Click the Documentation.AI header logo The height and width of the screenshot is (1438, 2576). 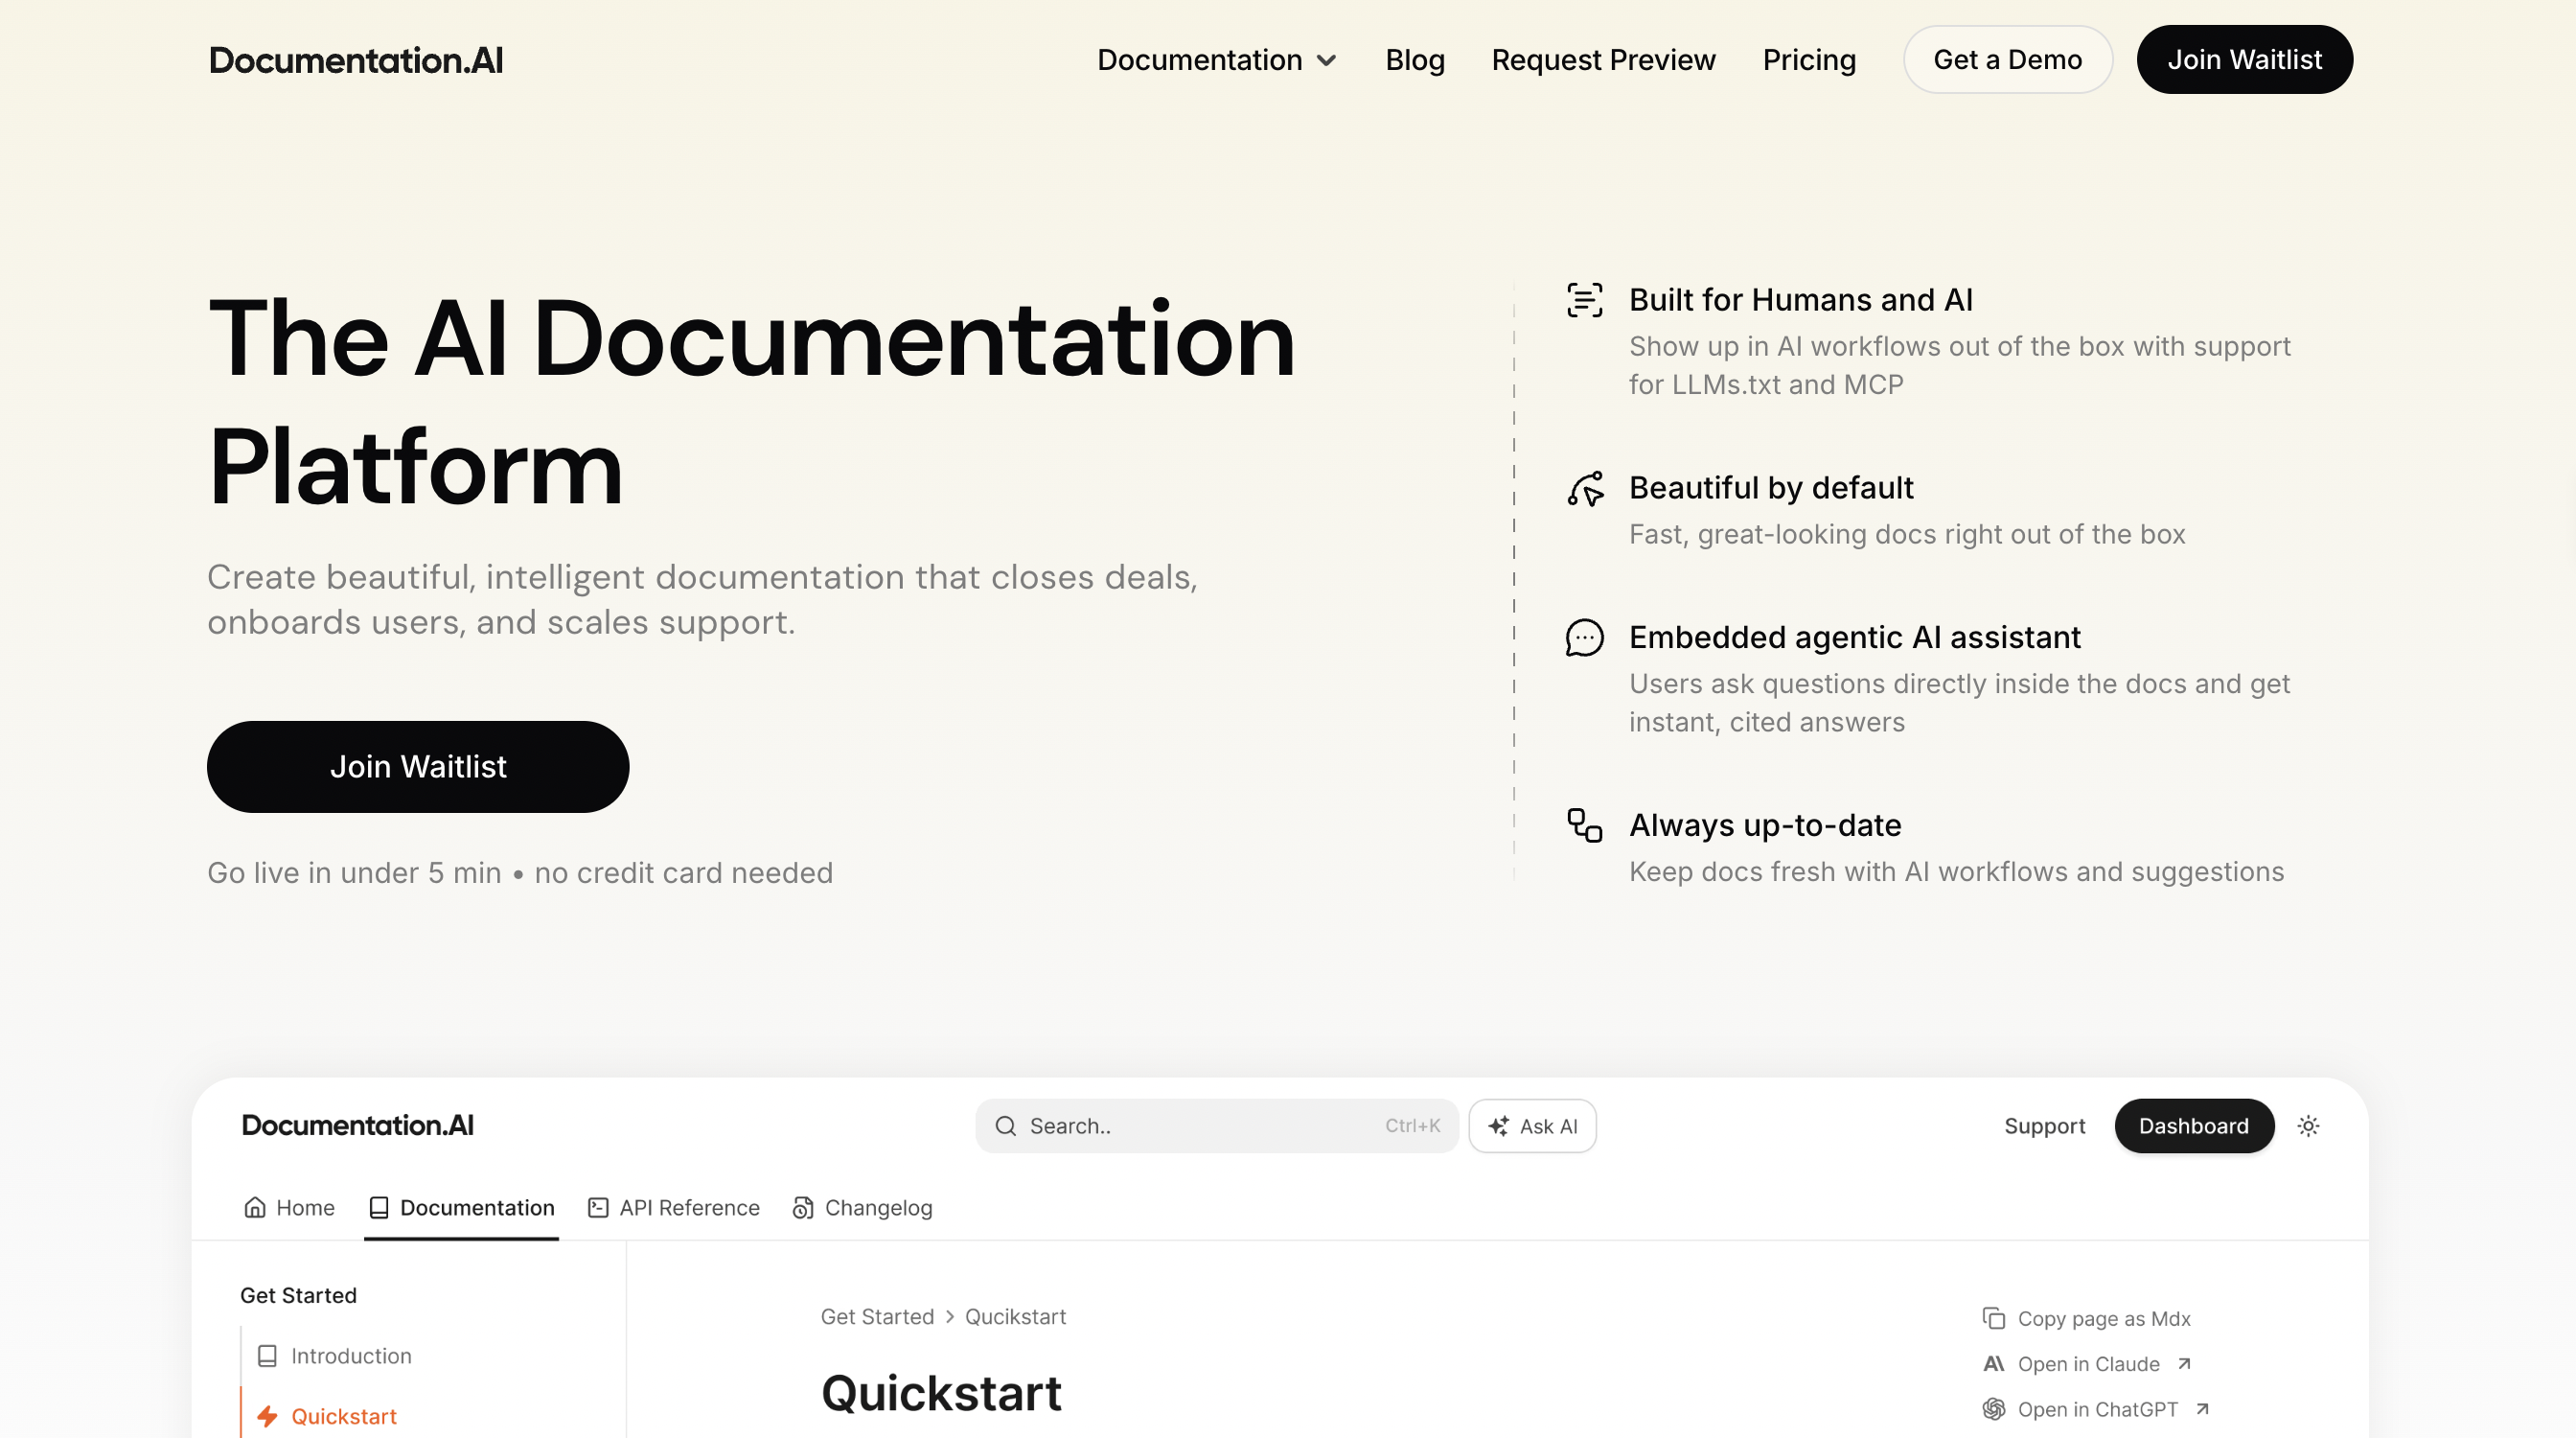356,61
